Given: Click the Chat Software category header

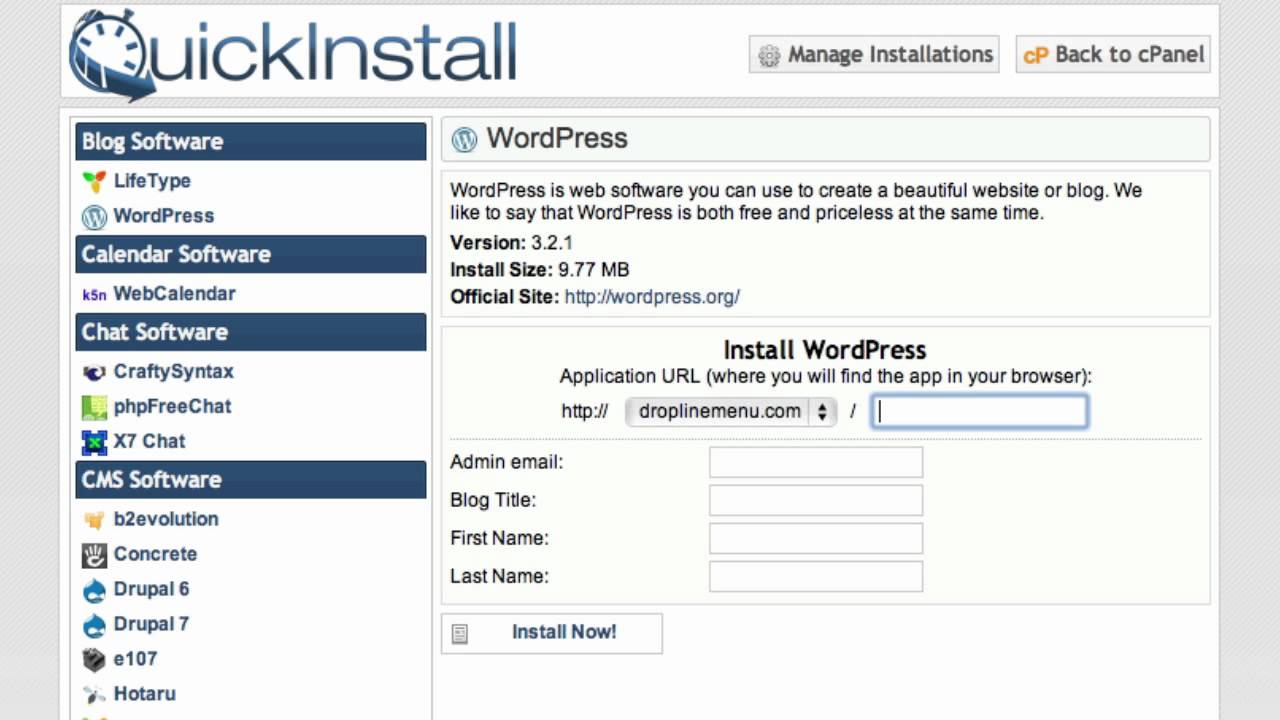Looking at the screenshot, I should (251, 332).
